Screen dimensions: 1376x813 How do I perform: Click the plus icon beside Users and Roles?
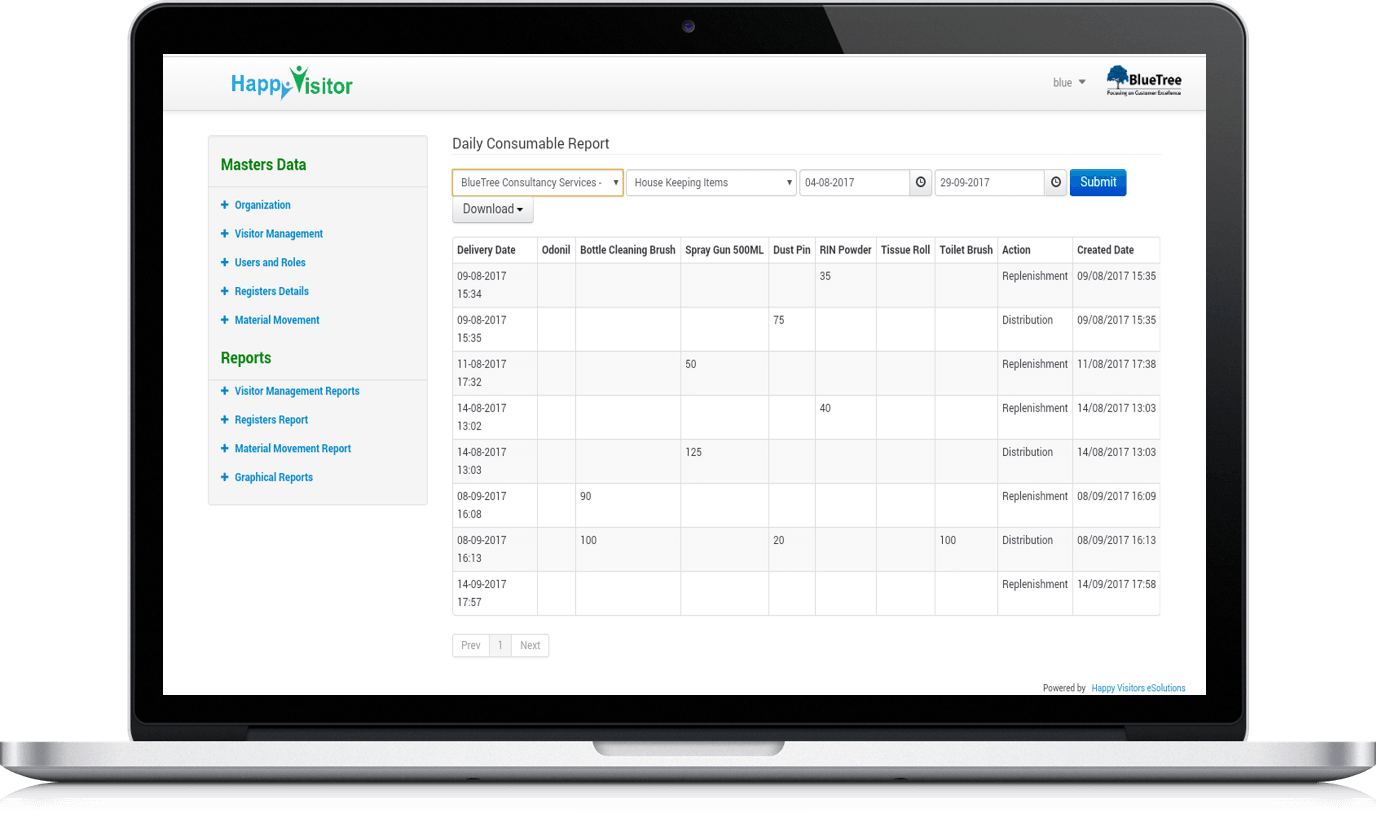225,263
